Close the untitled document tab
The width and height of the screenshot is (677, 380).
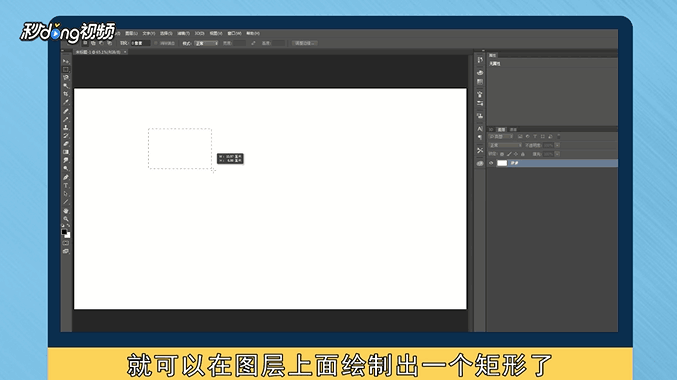point(125,52)
